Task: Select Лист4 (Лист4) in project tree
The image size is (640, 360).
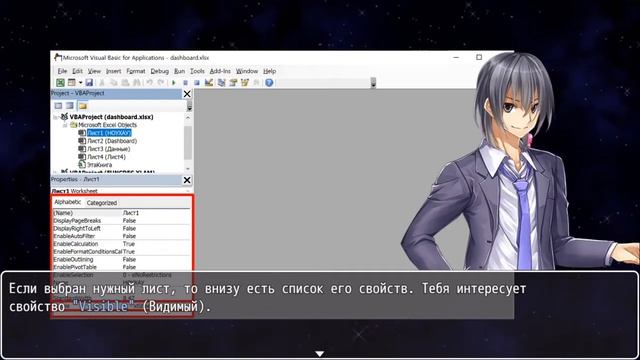Action: 106,157
